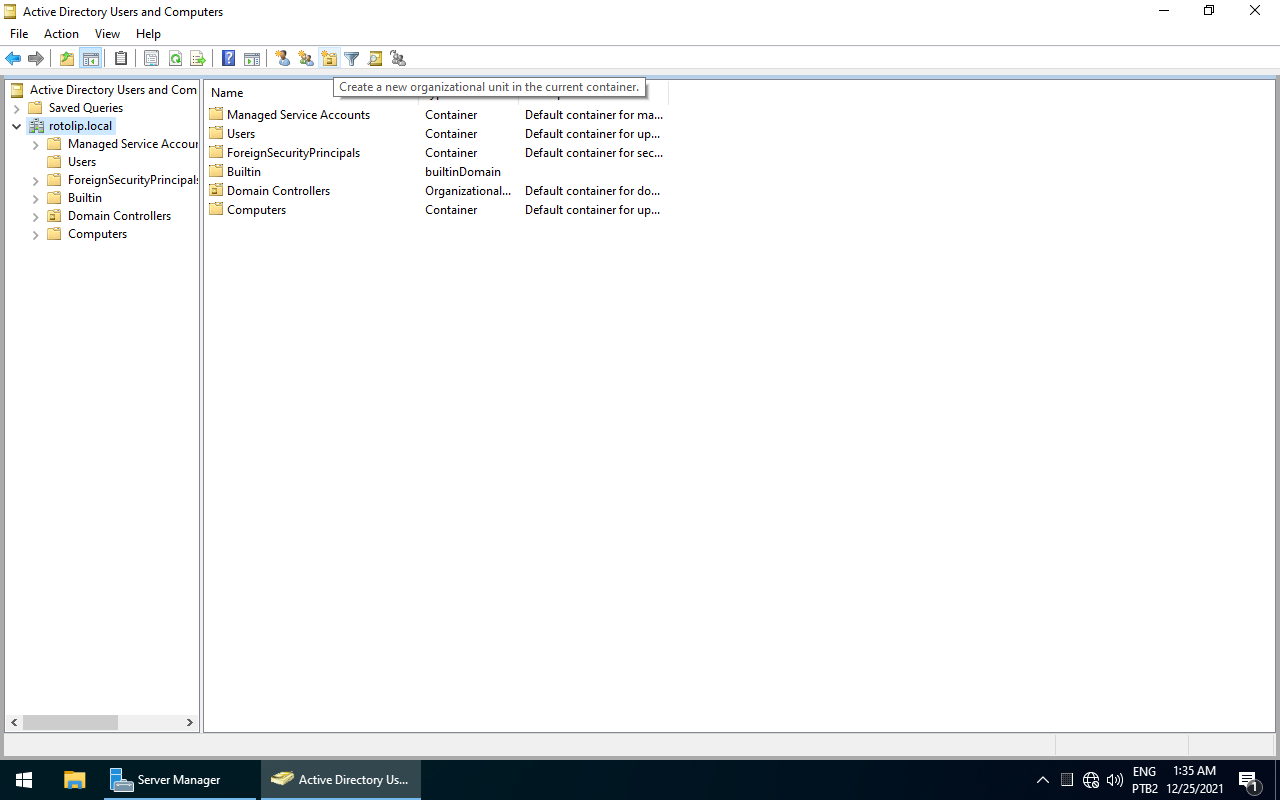Click the new organizational unit icon
This screenshot has width=1280, height=800.
329,59
